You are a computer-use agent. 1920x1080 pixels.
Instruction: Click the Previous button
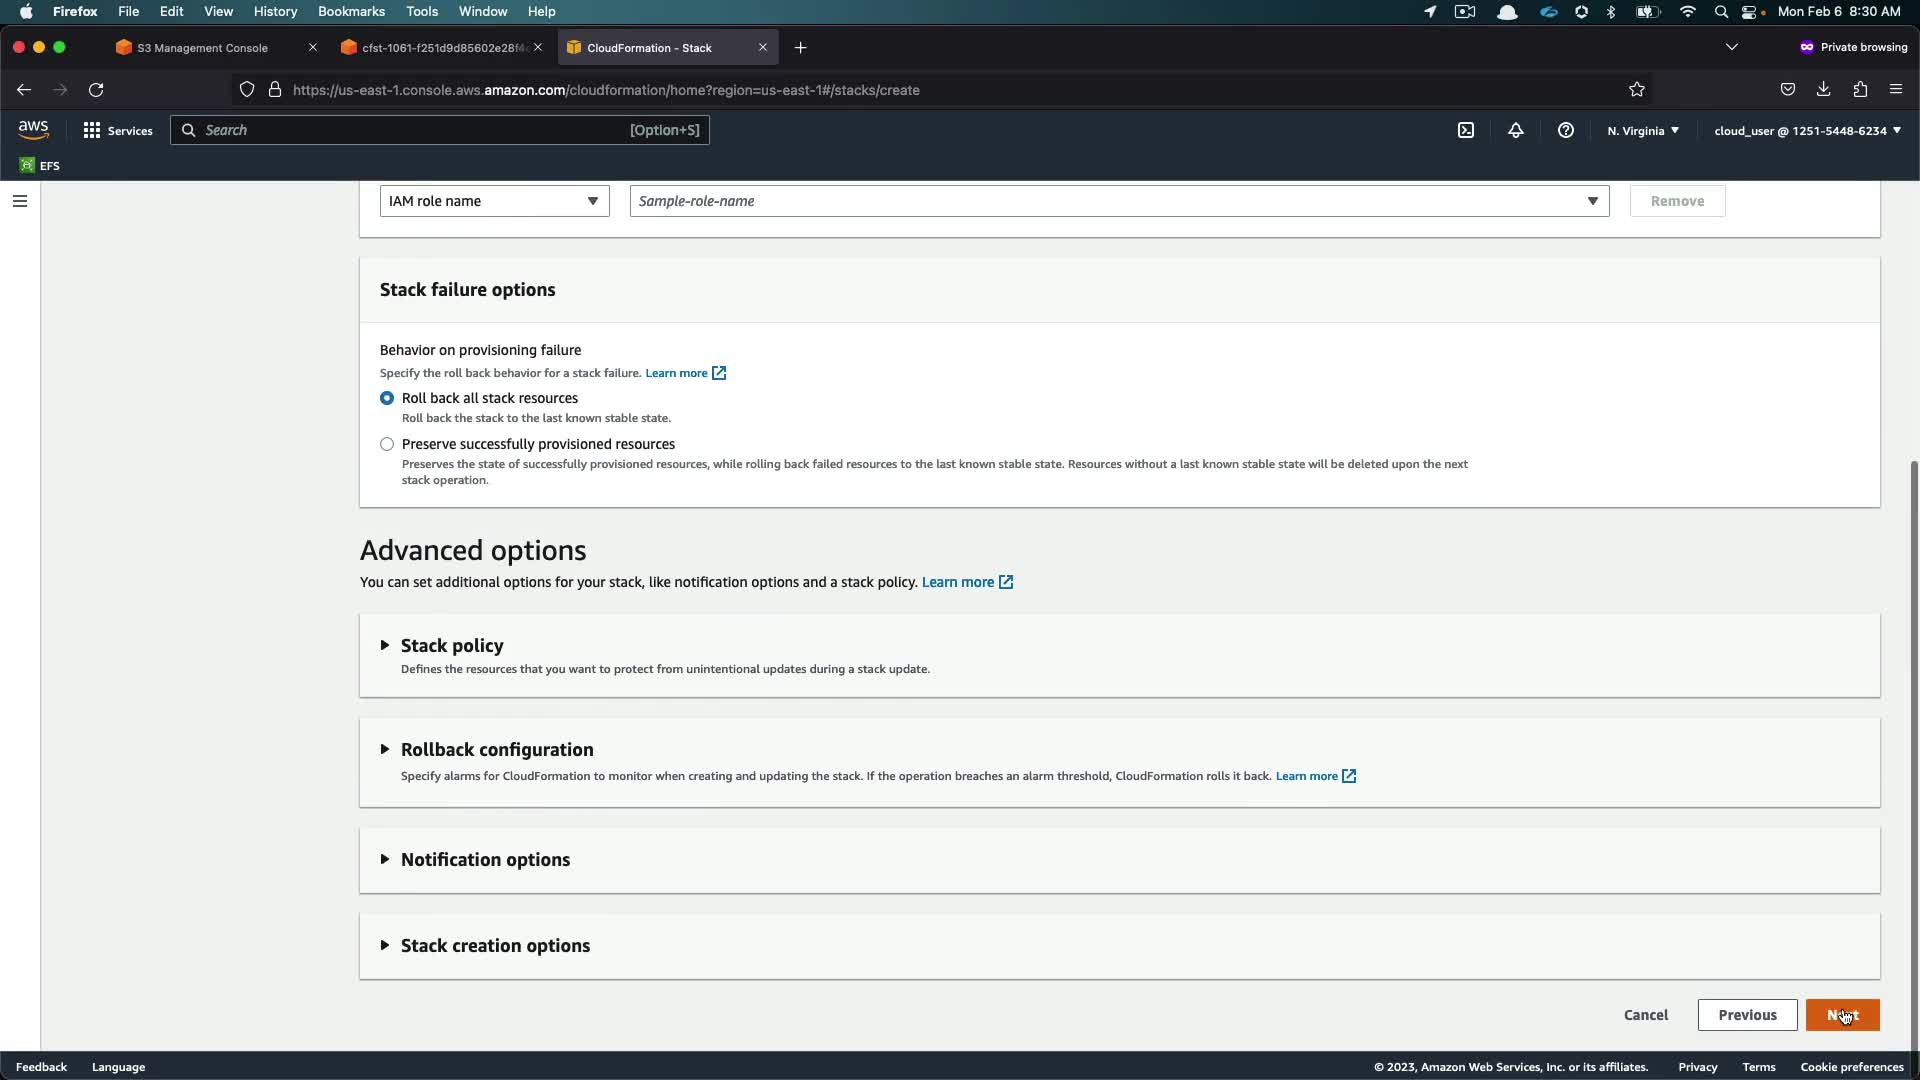(x=1747, y=1015)
